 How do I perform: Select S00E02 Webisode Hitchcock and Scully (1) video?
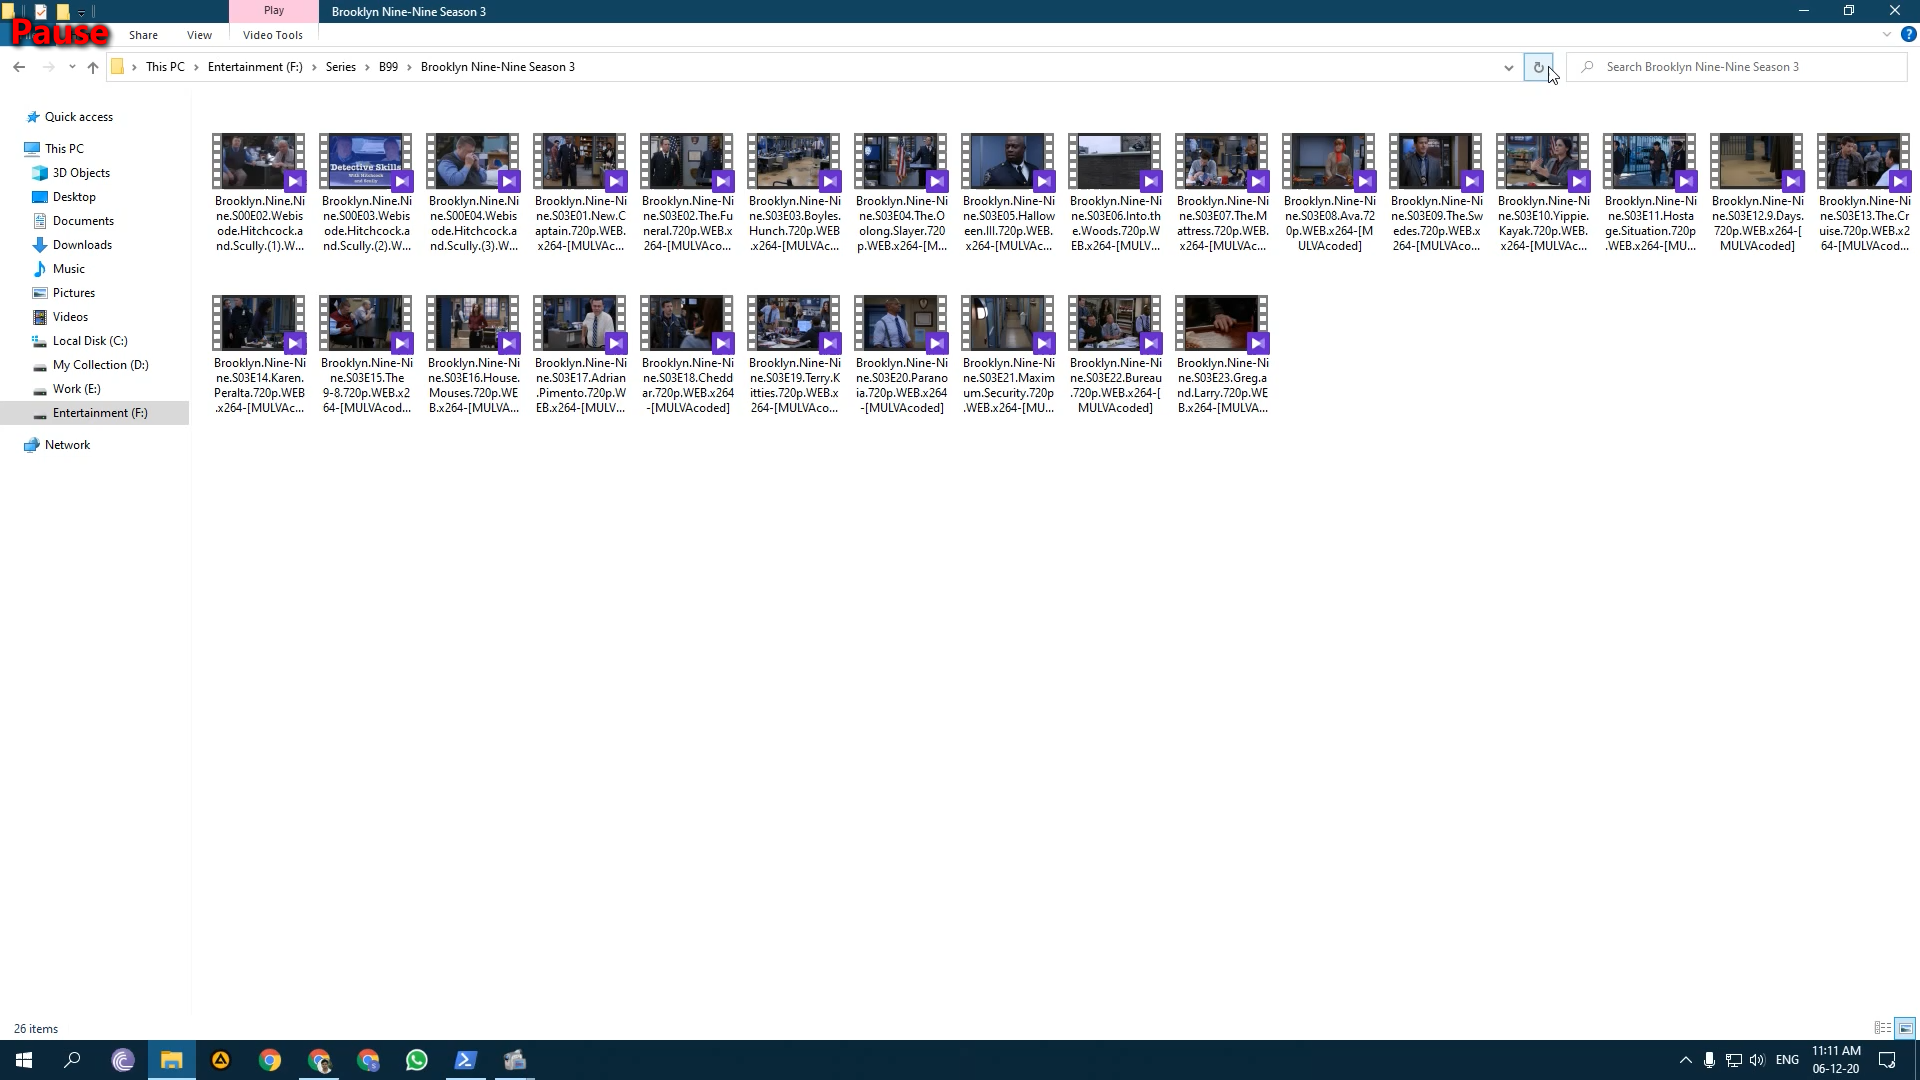(x=259, y=193)
